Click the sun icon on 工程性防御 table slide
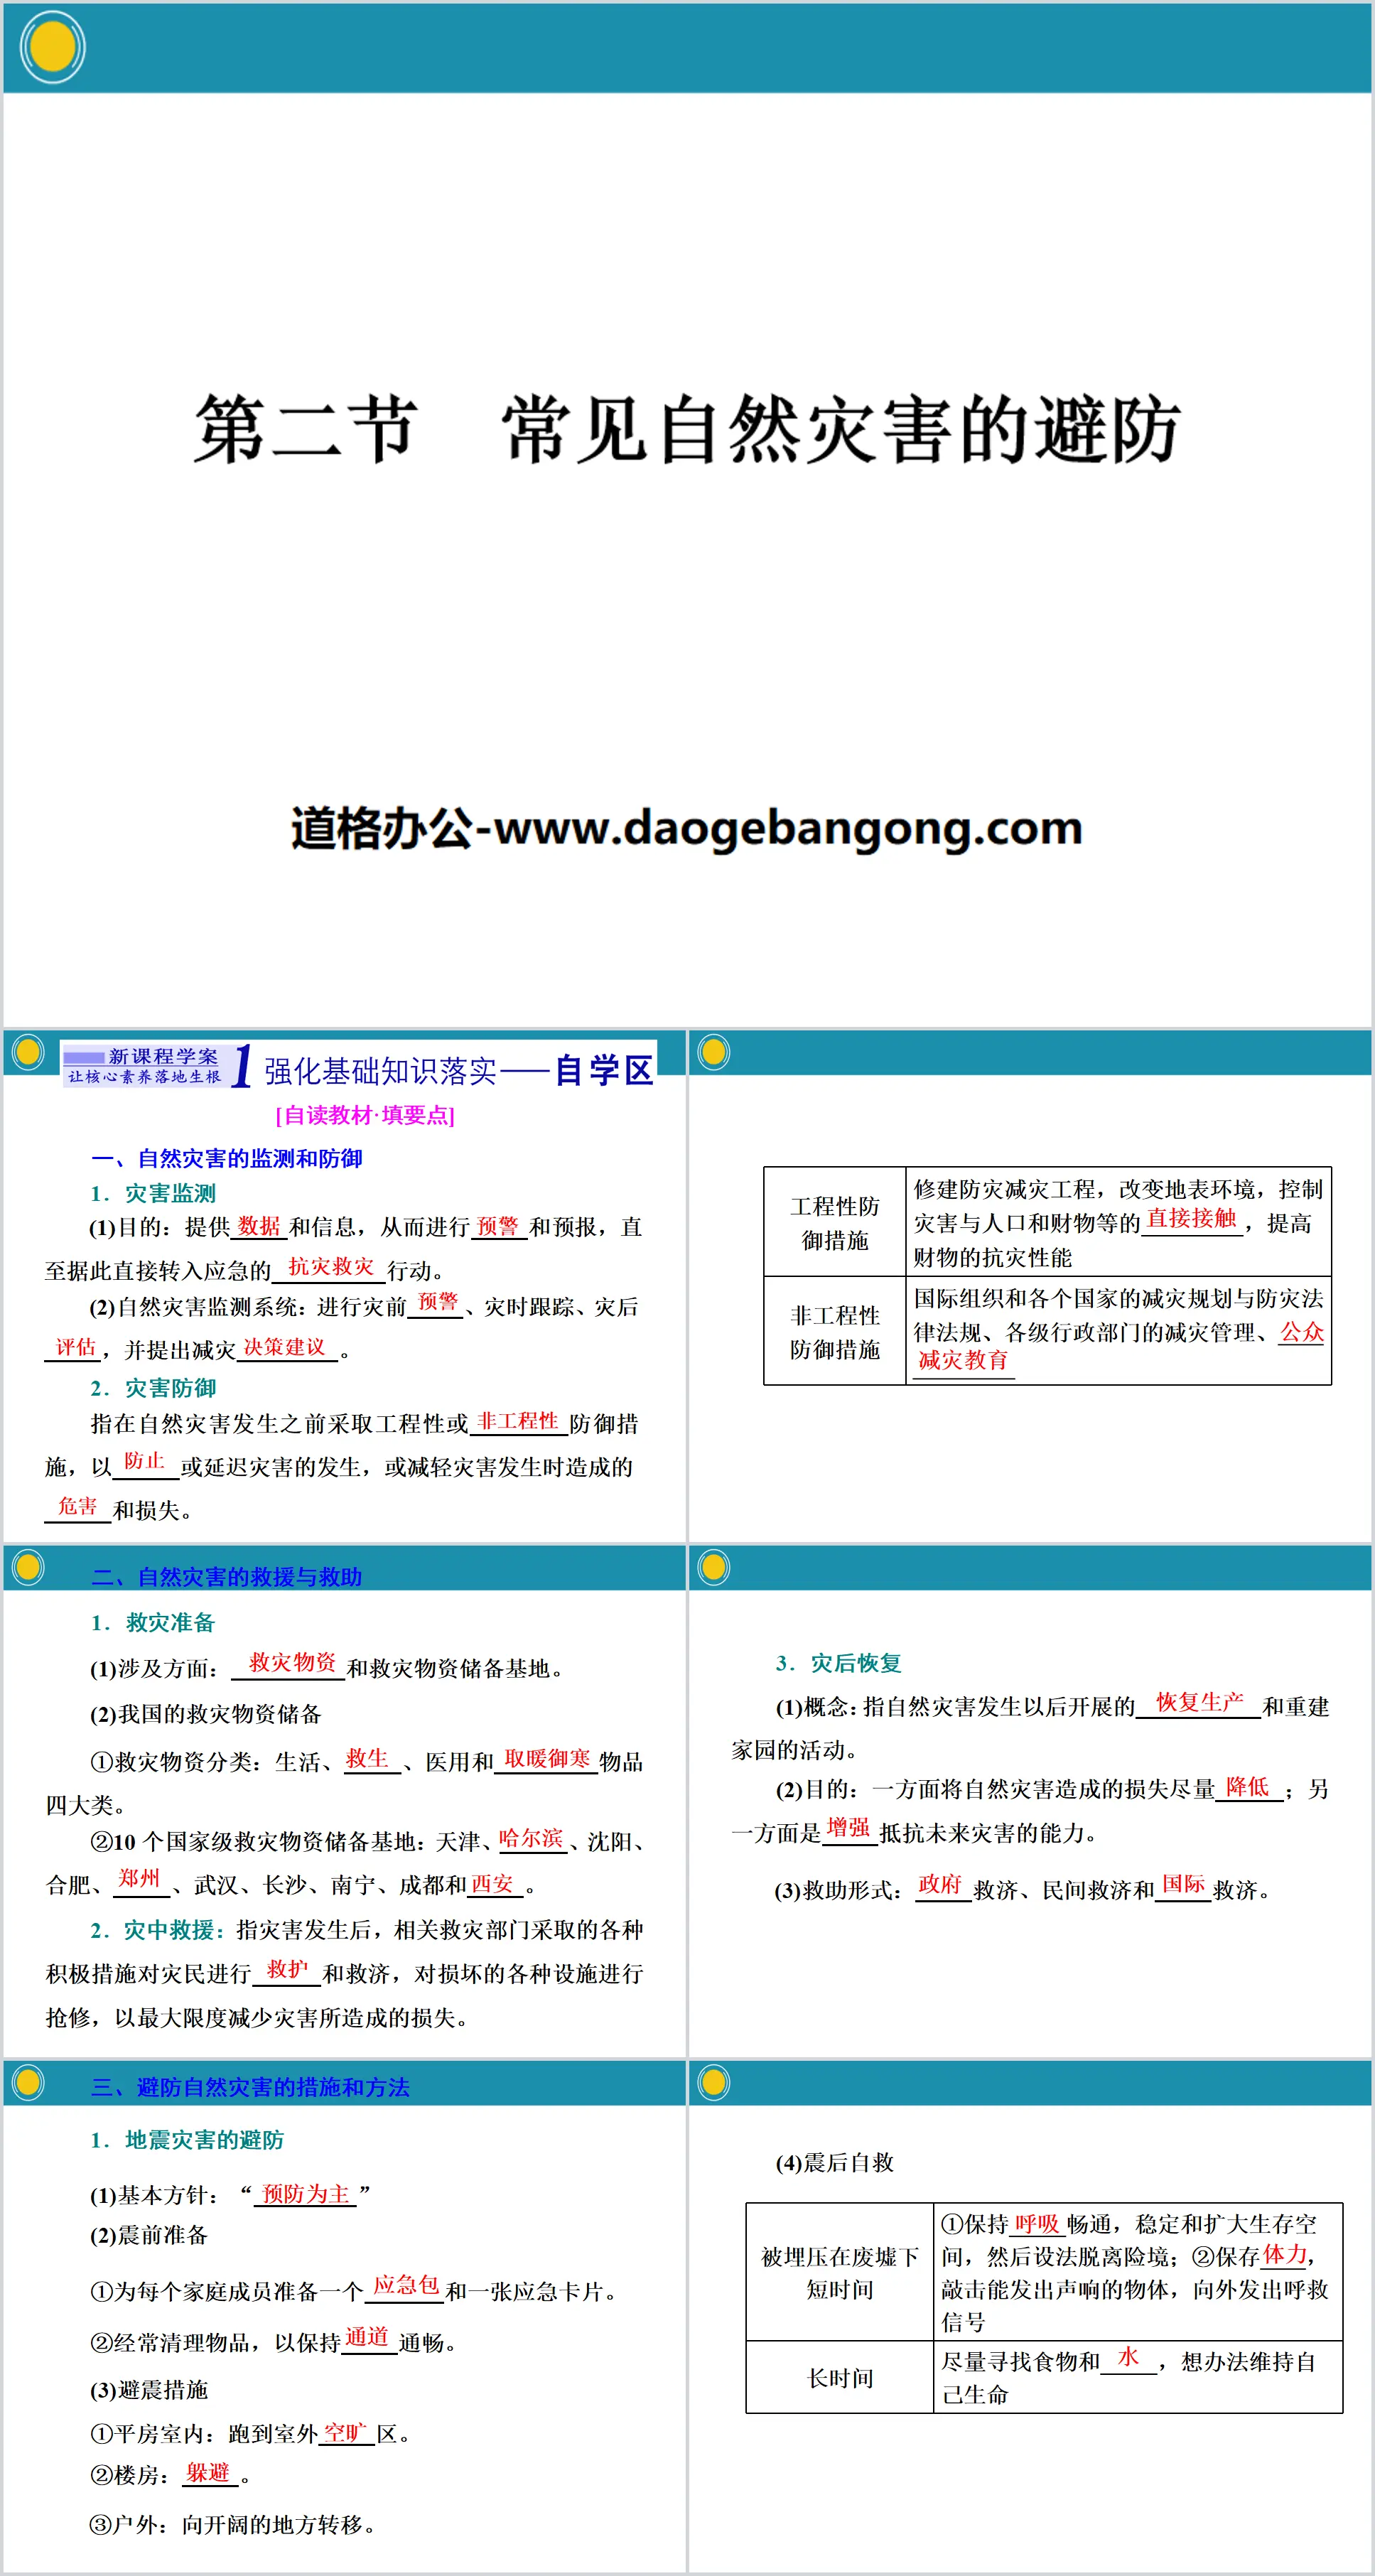Image resolution: width=1375 pixels, height=2576 pixels. pos(714,1053)
